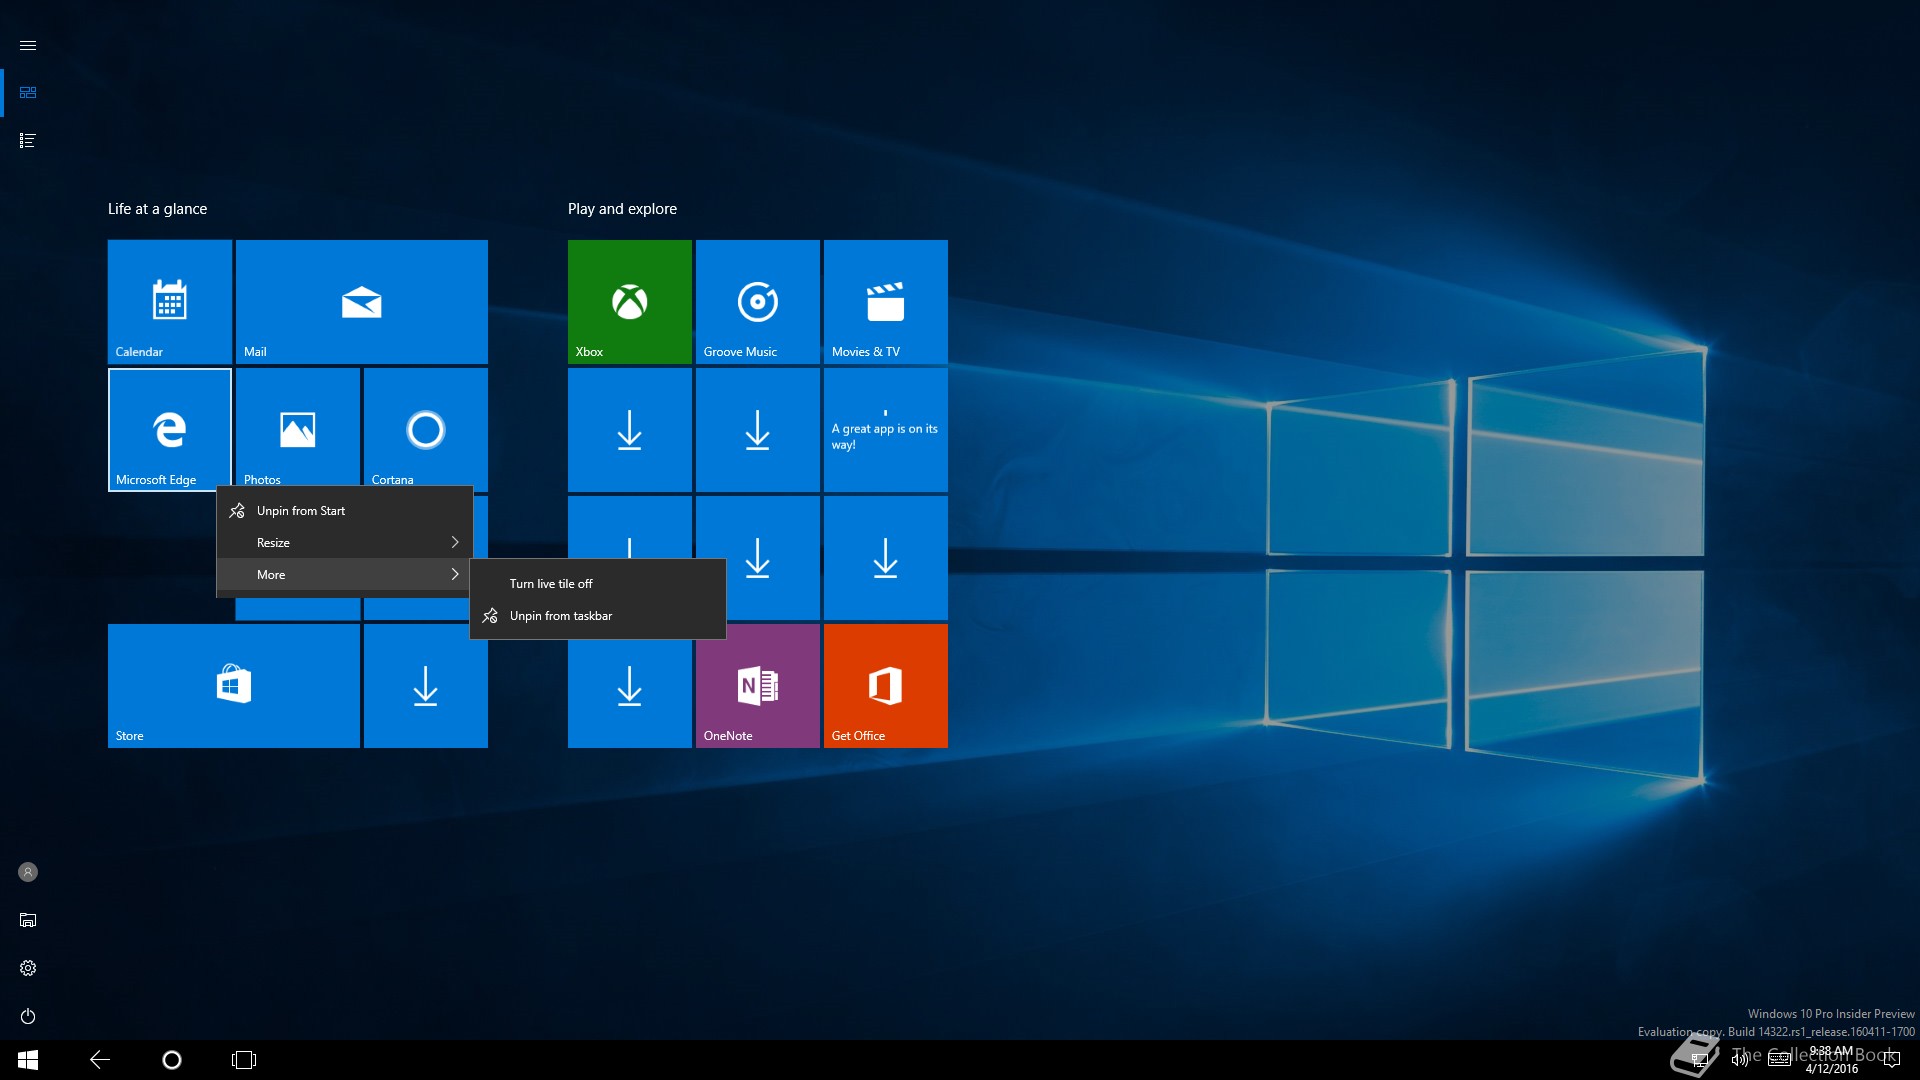Choose Turn live tile off
The width and height of the screenshot is (1920, 1080).
coord(598,584)
